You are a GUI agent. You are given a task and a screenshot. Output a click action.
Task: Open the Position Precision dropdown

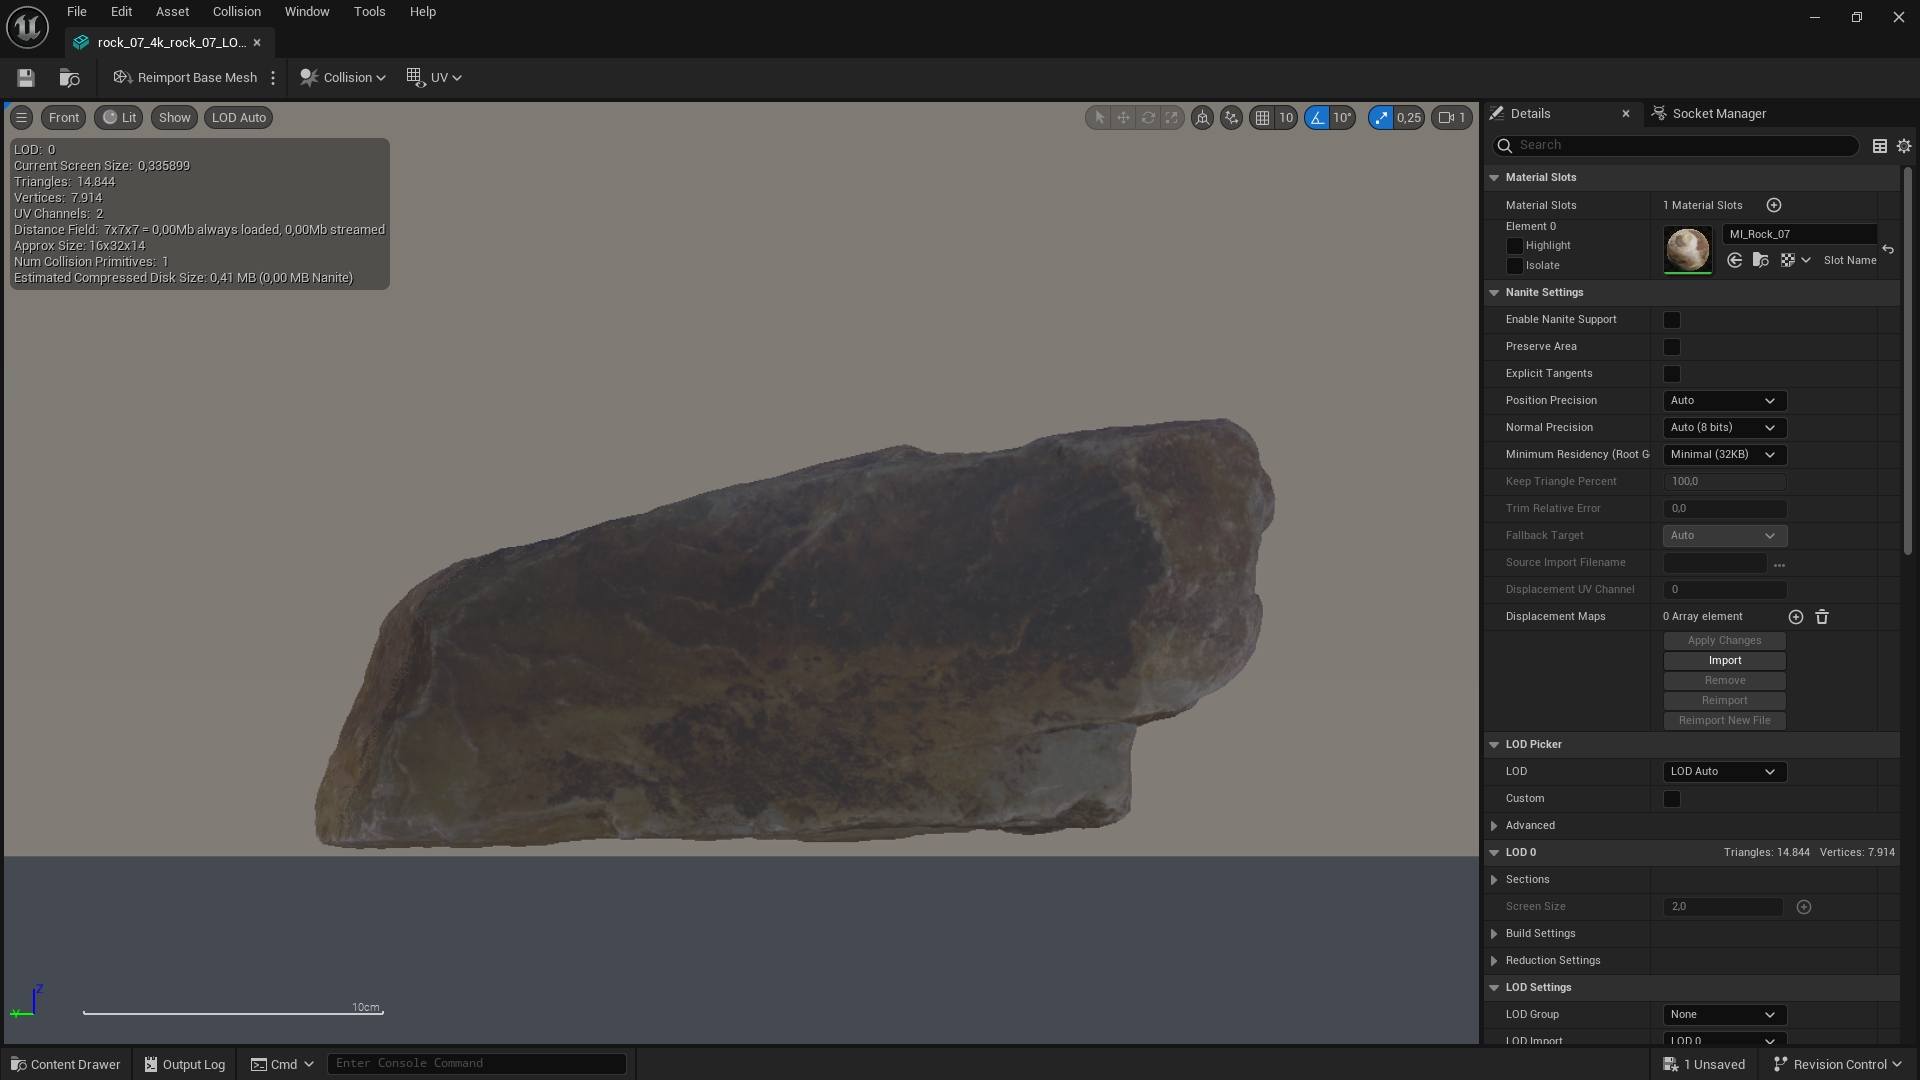coord(1723,400)
